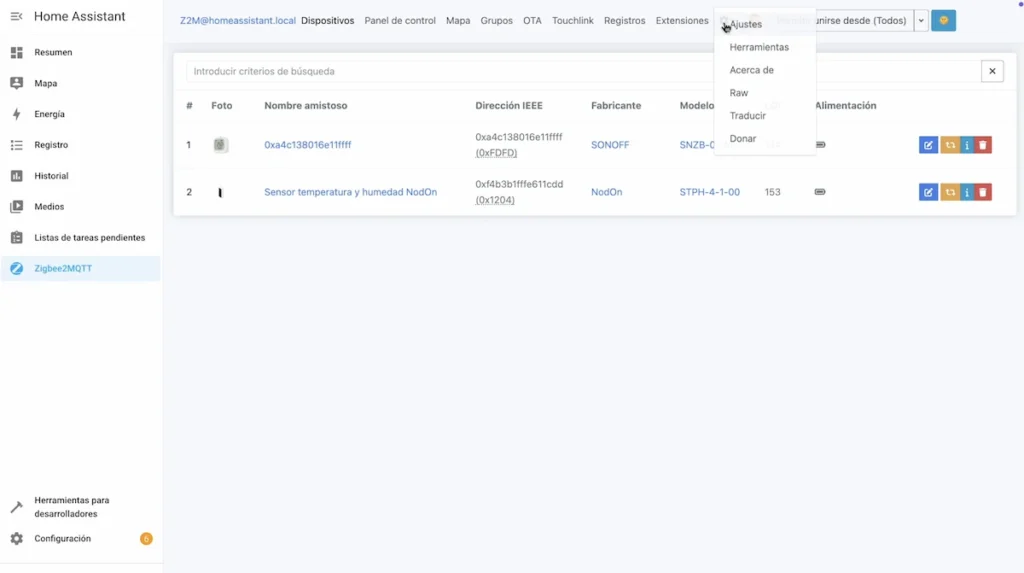Switch to the Touchlink tab
The image size is (1024, 573).
pyautogui.click(x=572, y=21)
